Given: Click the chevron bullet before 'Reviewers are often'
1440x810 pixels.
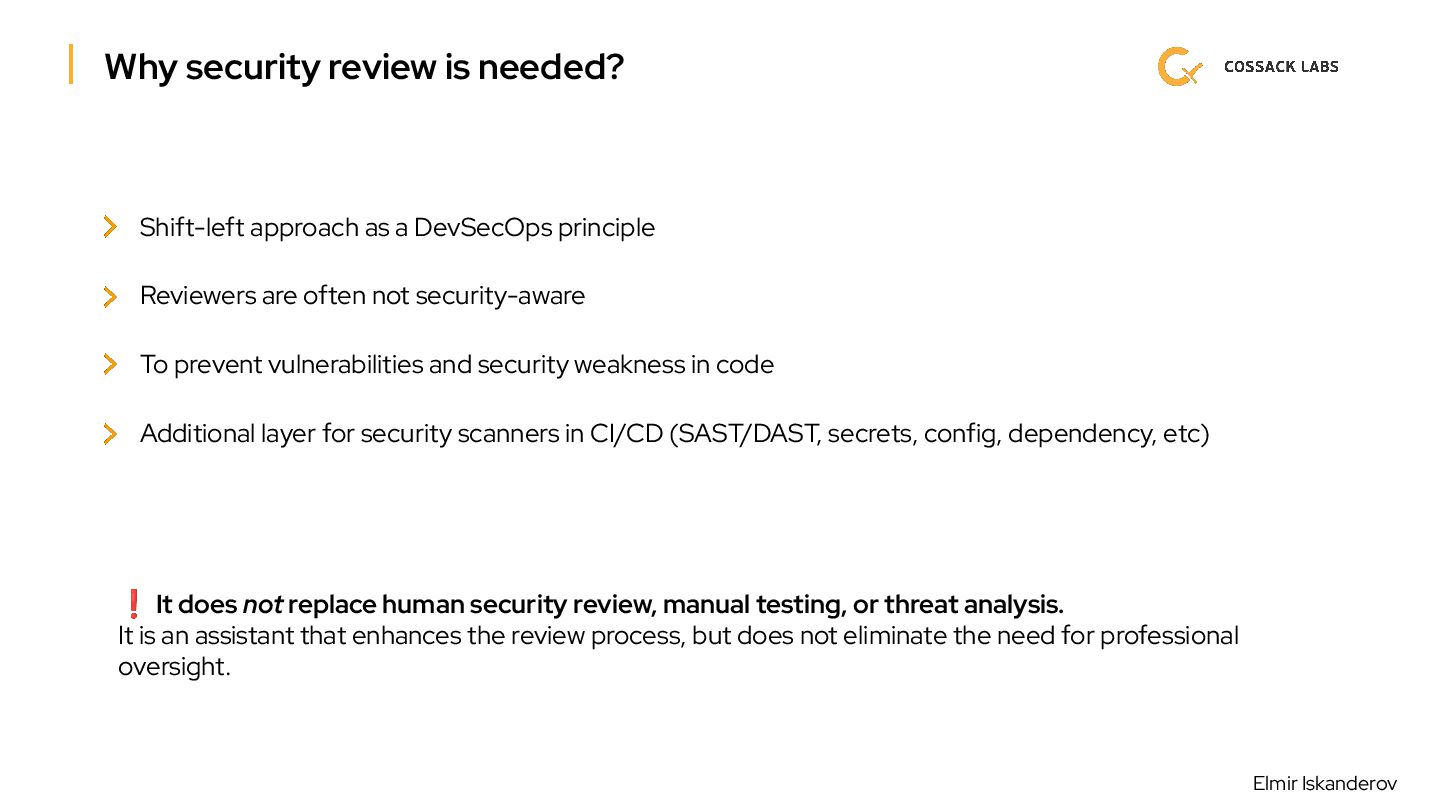Looking at the screenshot, I should point(110,296).
